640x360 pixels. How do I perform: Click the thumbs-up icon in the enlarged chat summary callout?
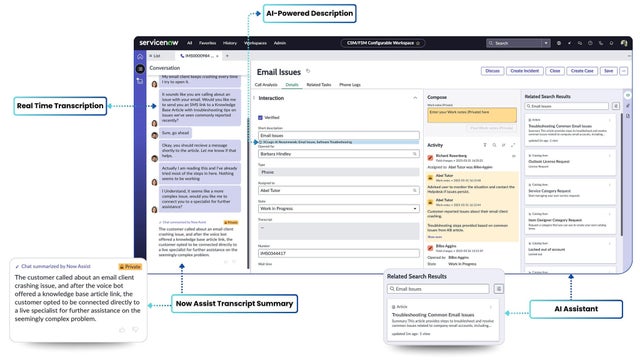122,329
